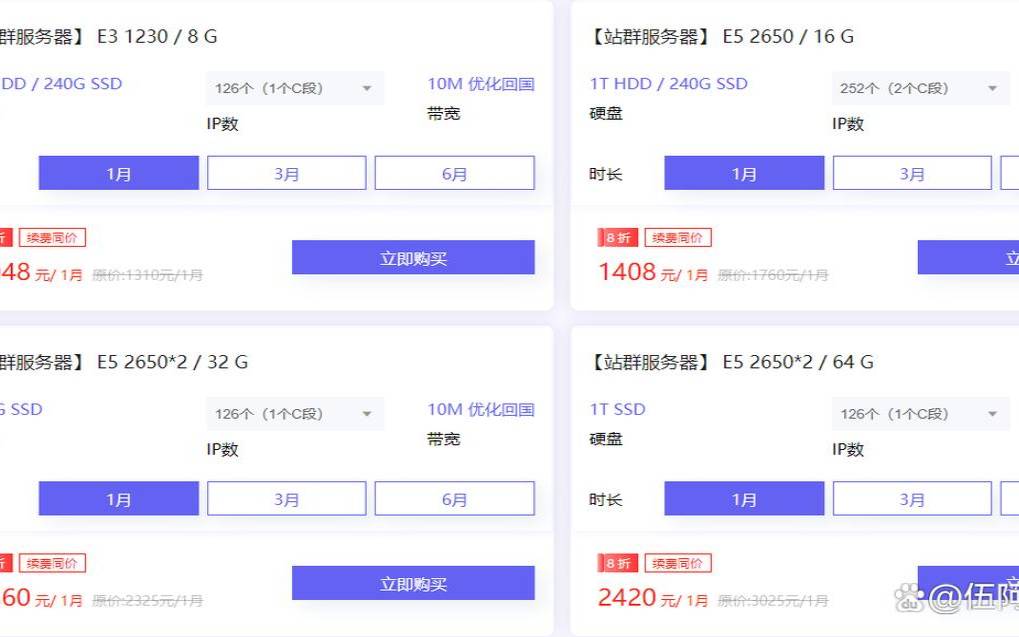
Task: Pick 6月 duration for E5 2650*2 / 32 G server
Action: tap(454, 499)
